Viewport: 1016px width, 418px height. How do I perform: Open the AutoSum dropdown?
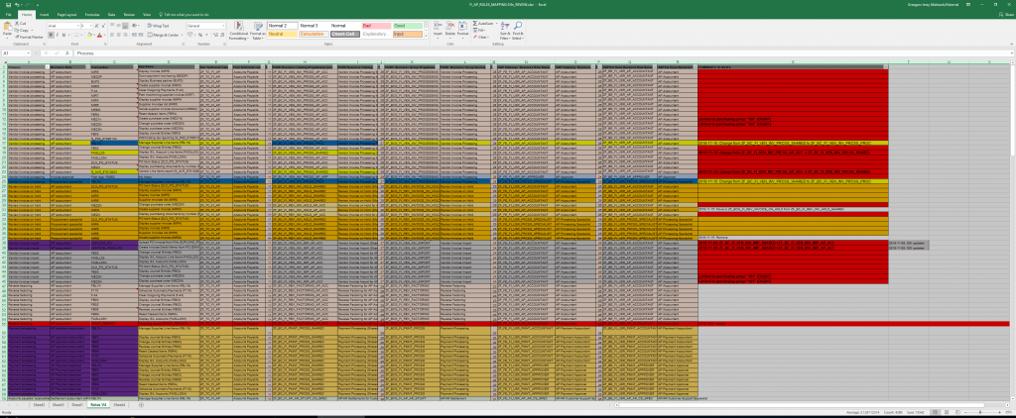click(x=496, y=23)
